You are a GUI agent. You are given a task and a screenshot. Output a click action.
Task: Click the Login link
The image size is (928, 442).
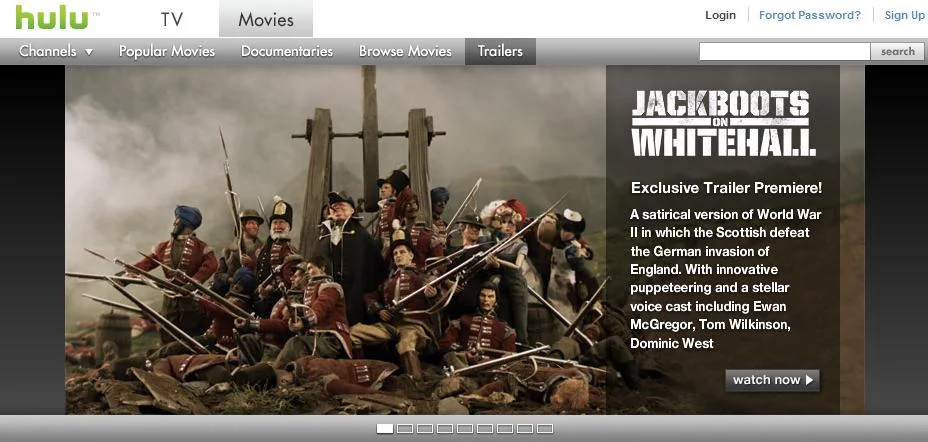coord(720,15)
